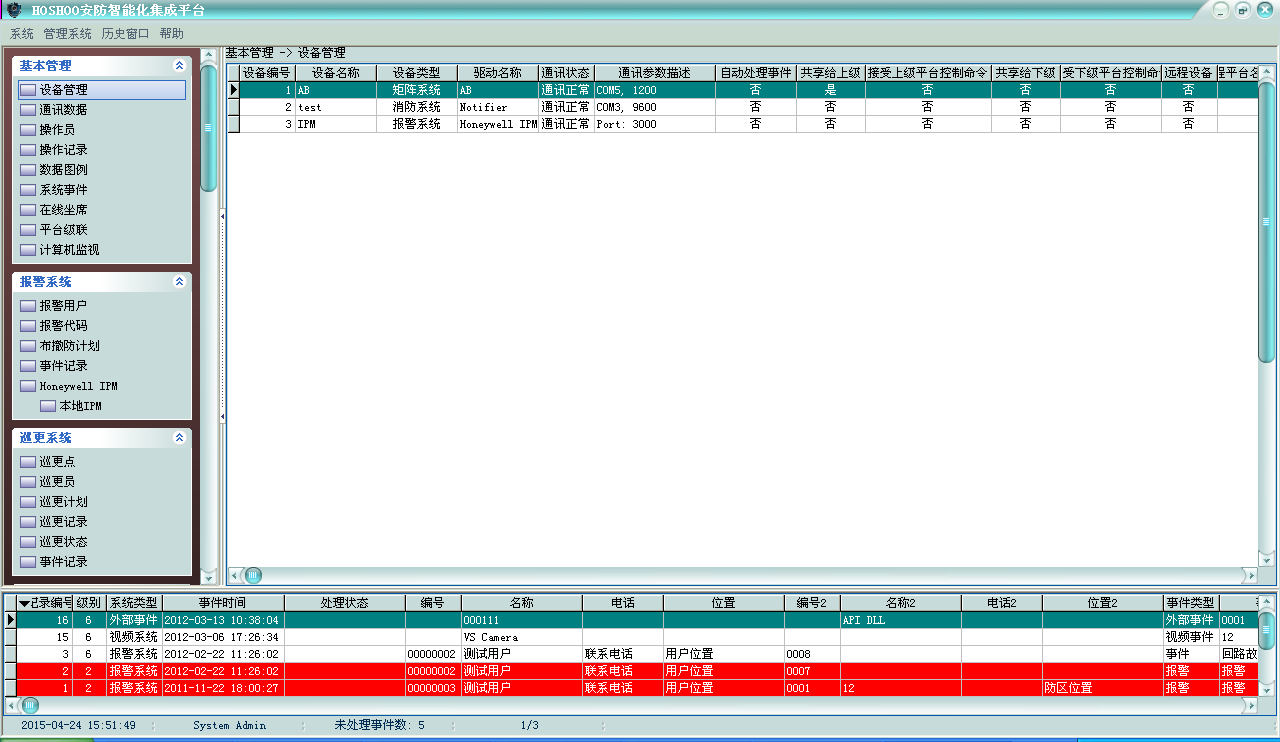Click the 事件时间 column header
This screenshot has width=1280, height=742.
click(x=222, y=603)
